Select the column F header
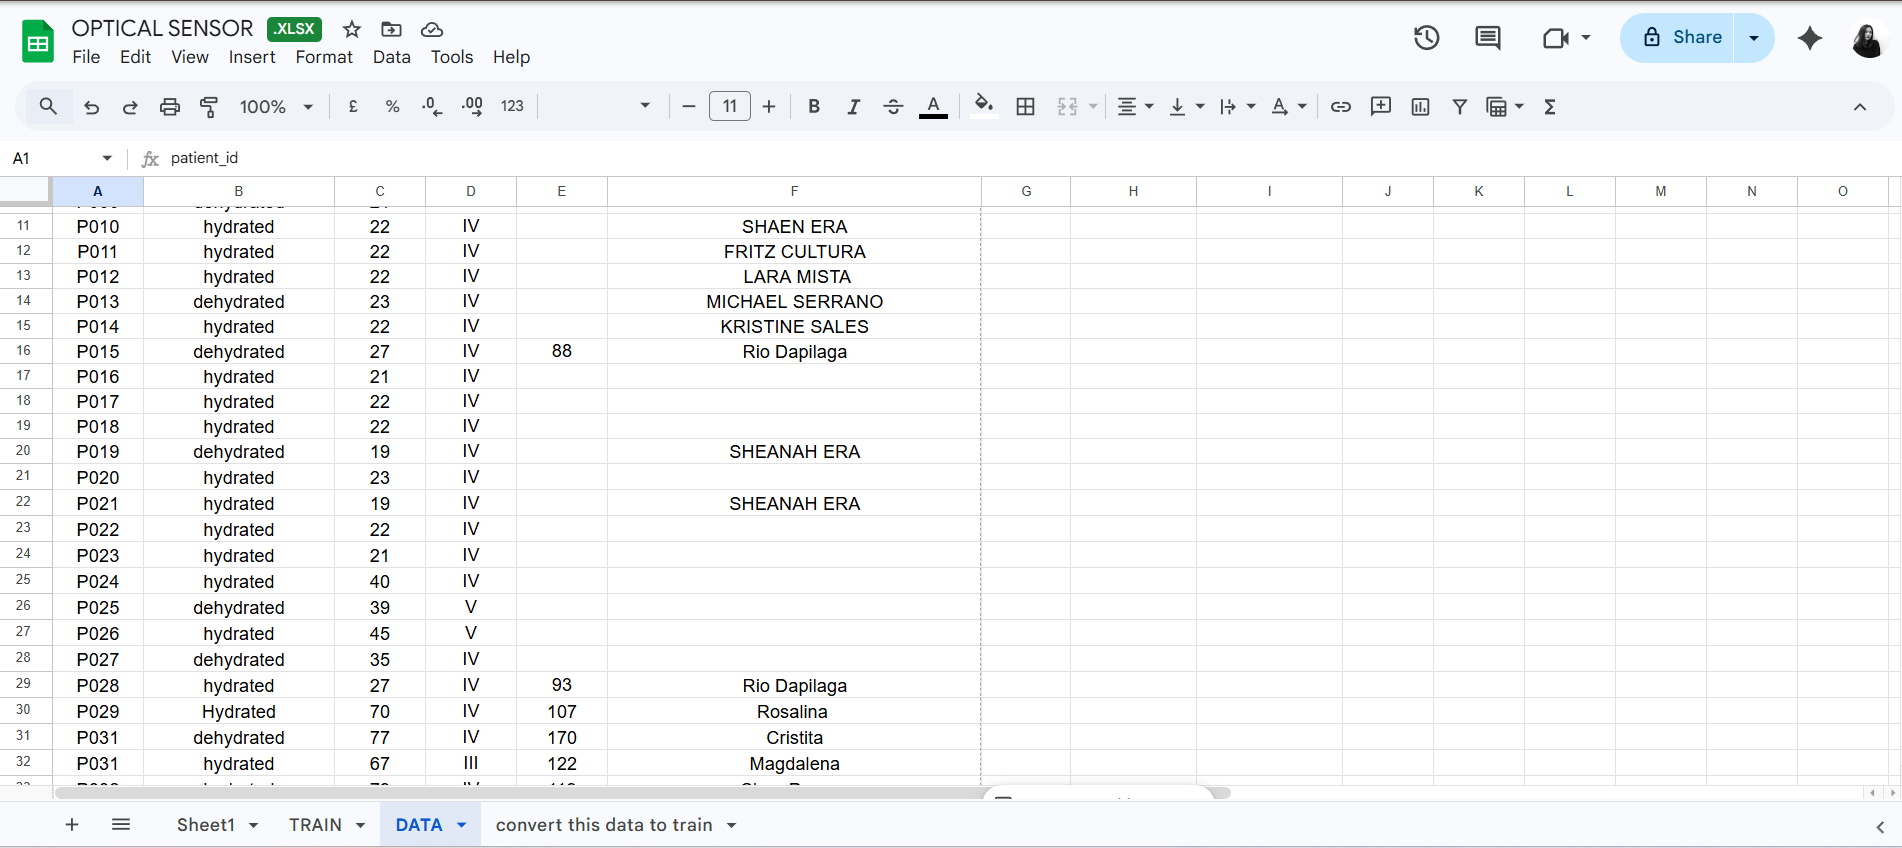 point(794,191)
